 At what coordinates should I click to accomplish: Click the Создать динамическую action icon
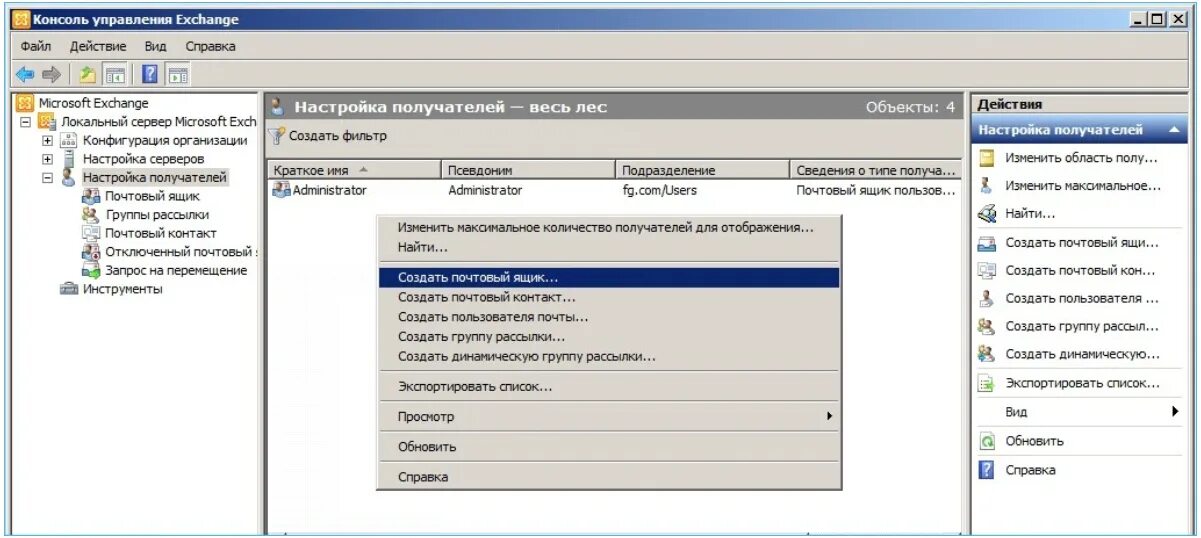click(987, 354)
